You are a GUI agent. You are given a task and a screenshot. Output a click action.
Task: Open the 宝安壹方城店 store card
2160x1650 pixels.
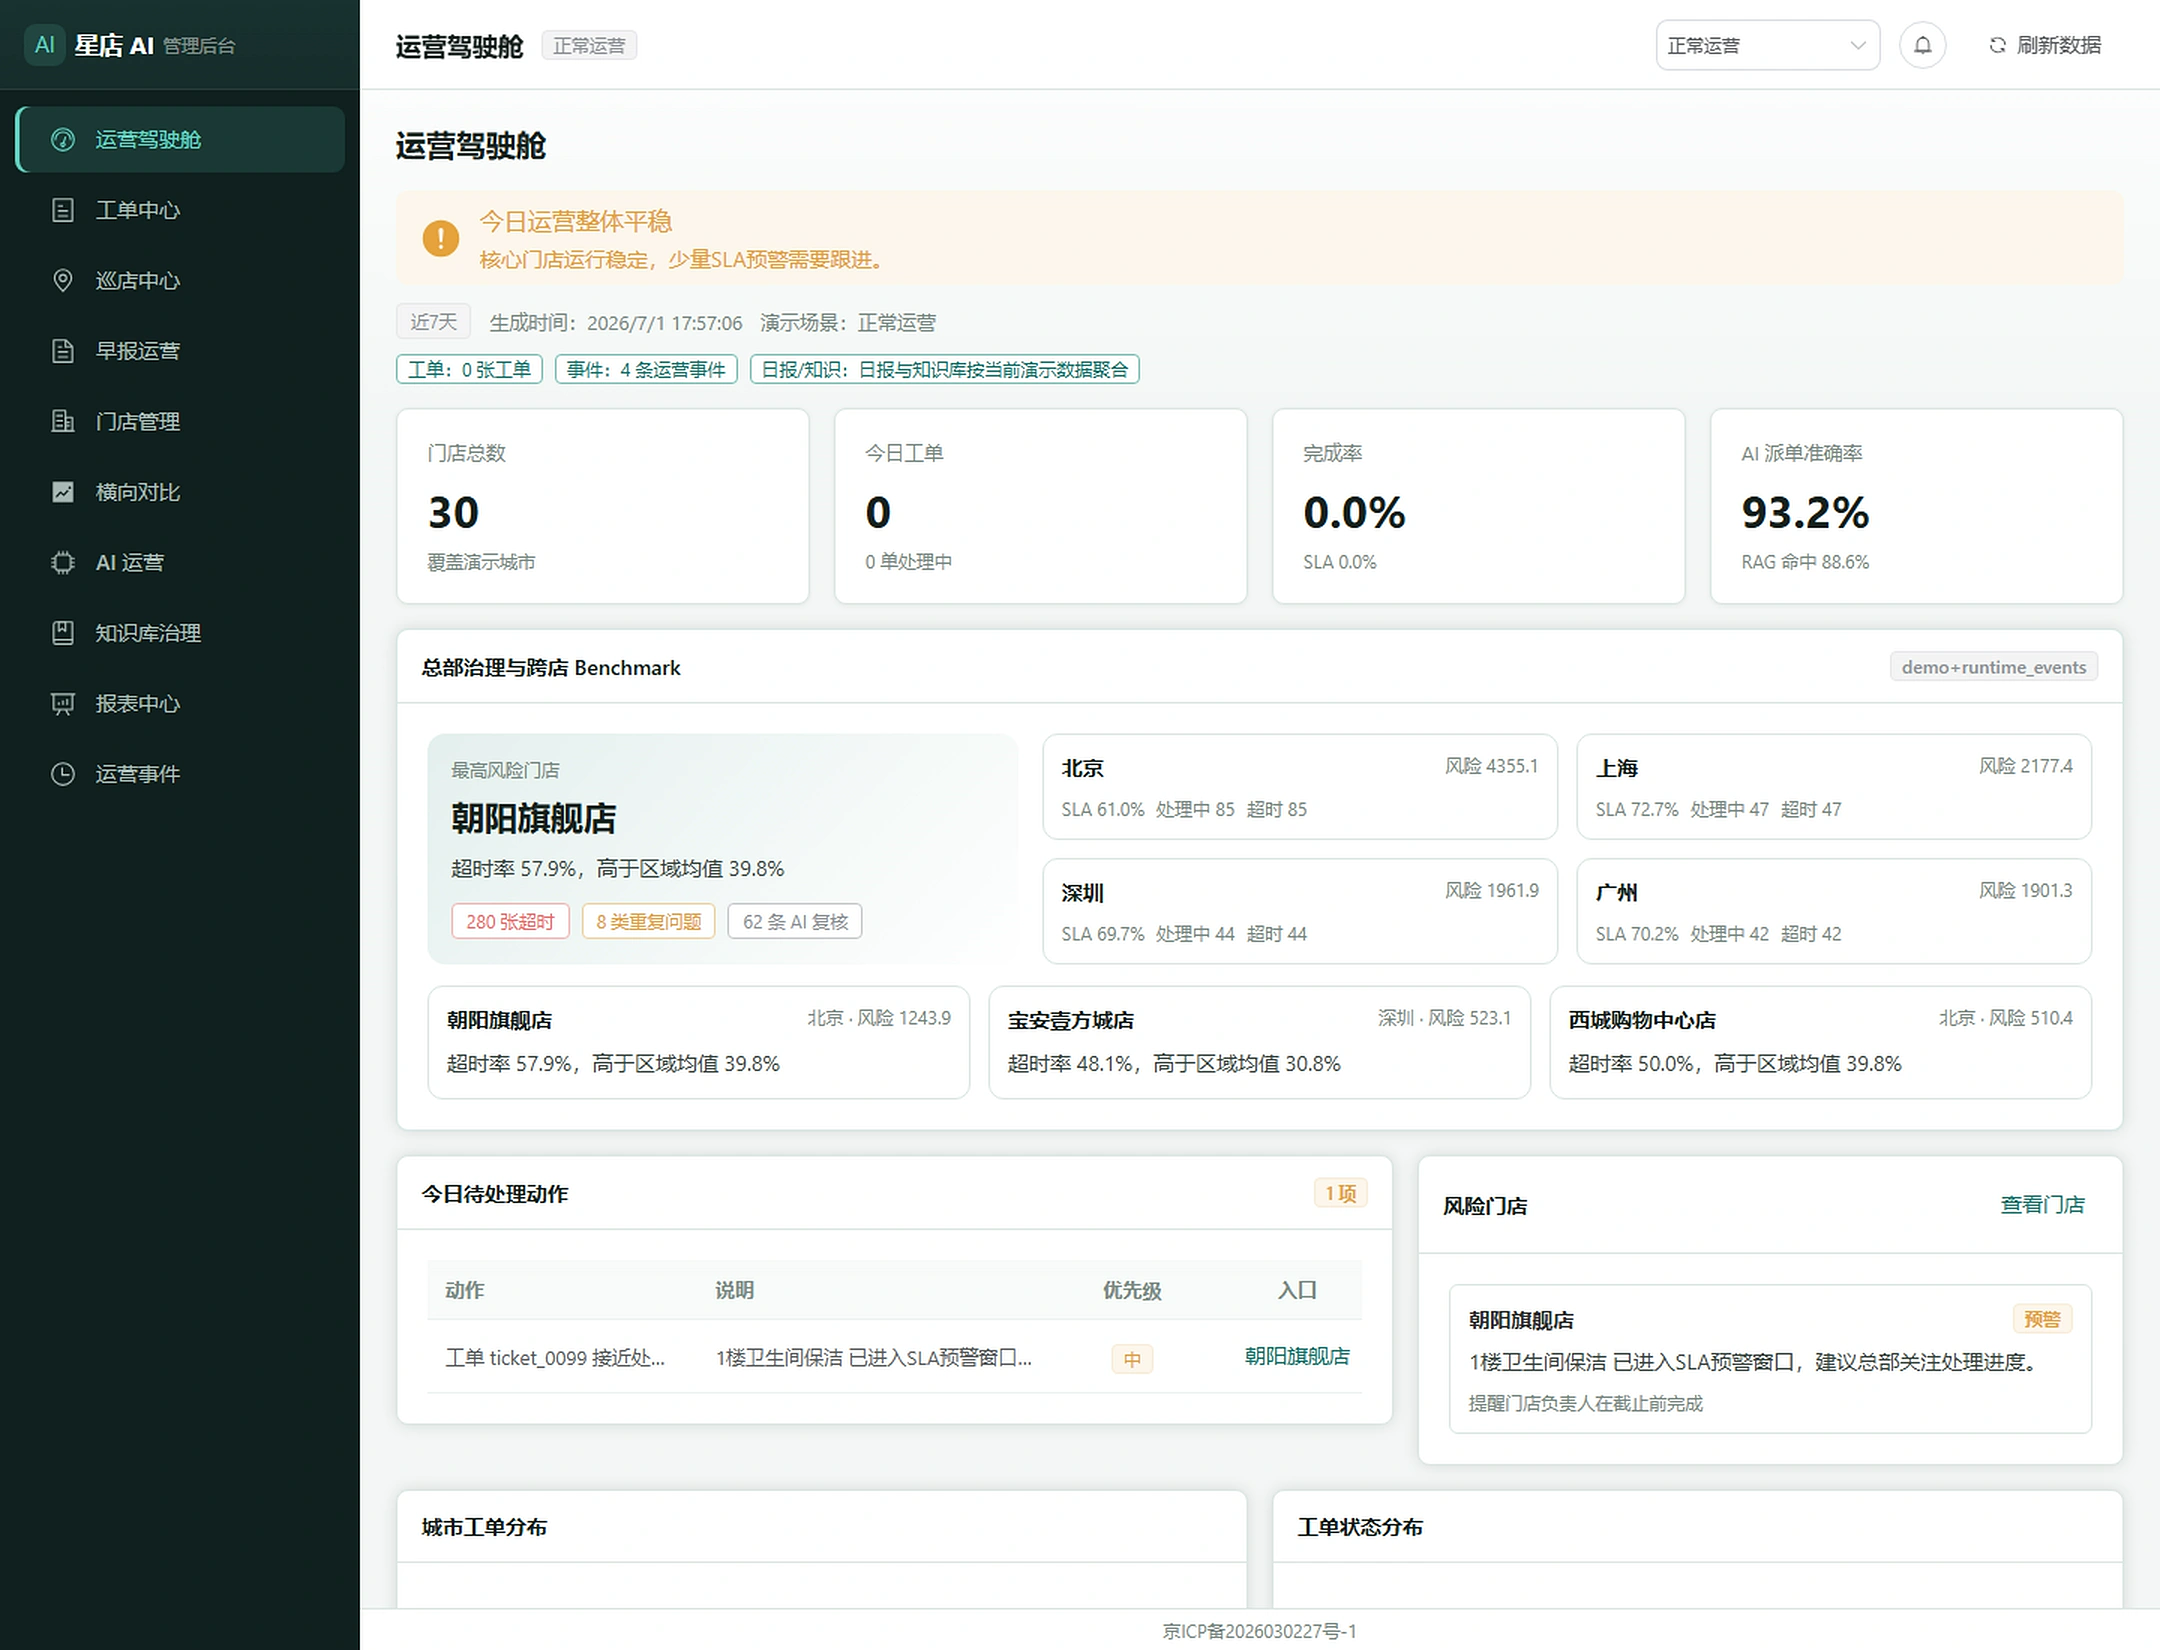[1259, 1042]
